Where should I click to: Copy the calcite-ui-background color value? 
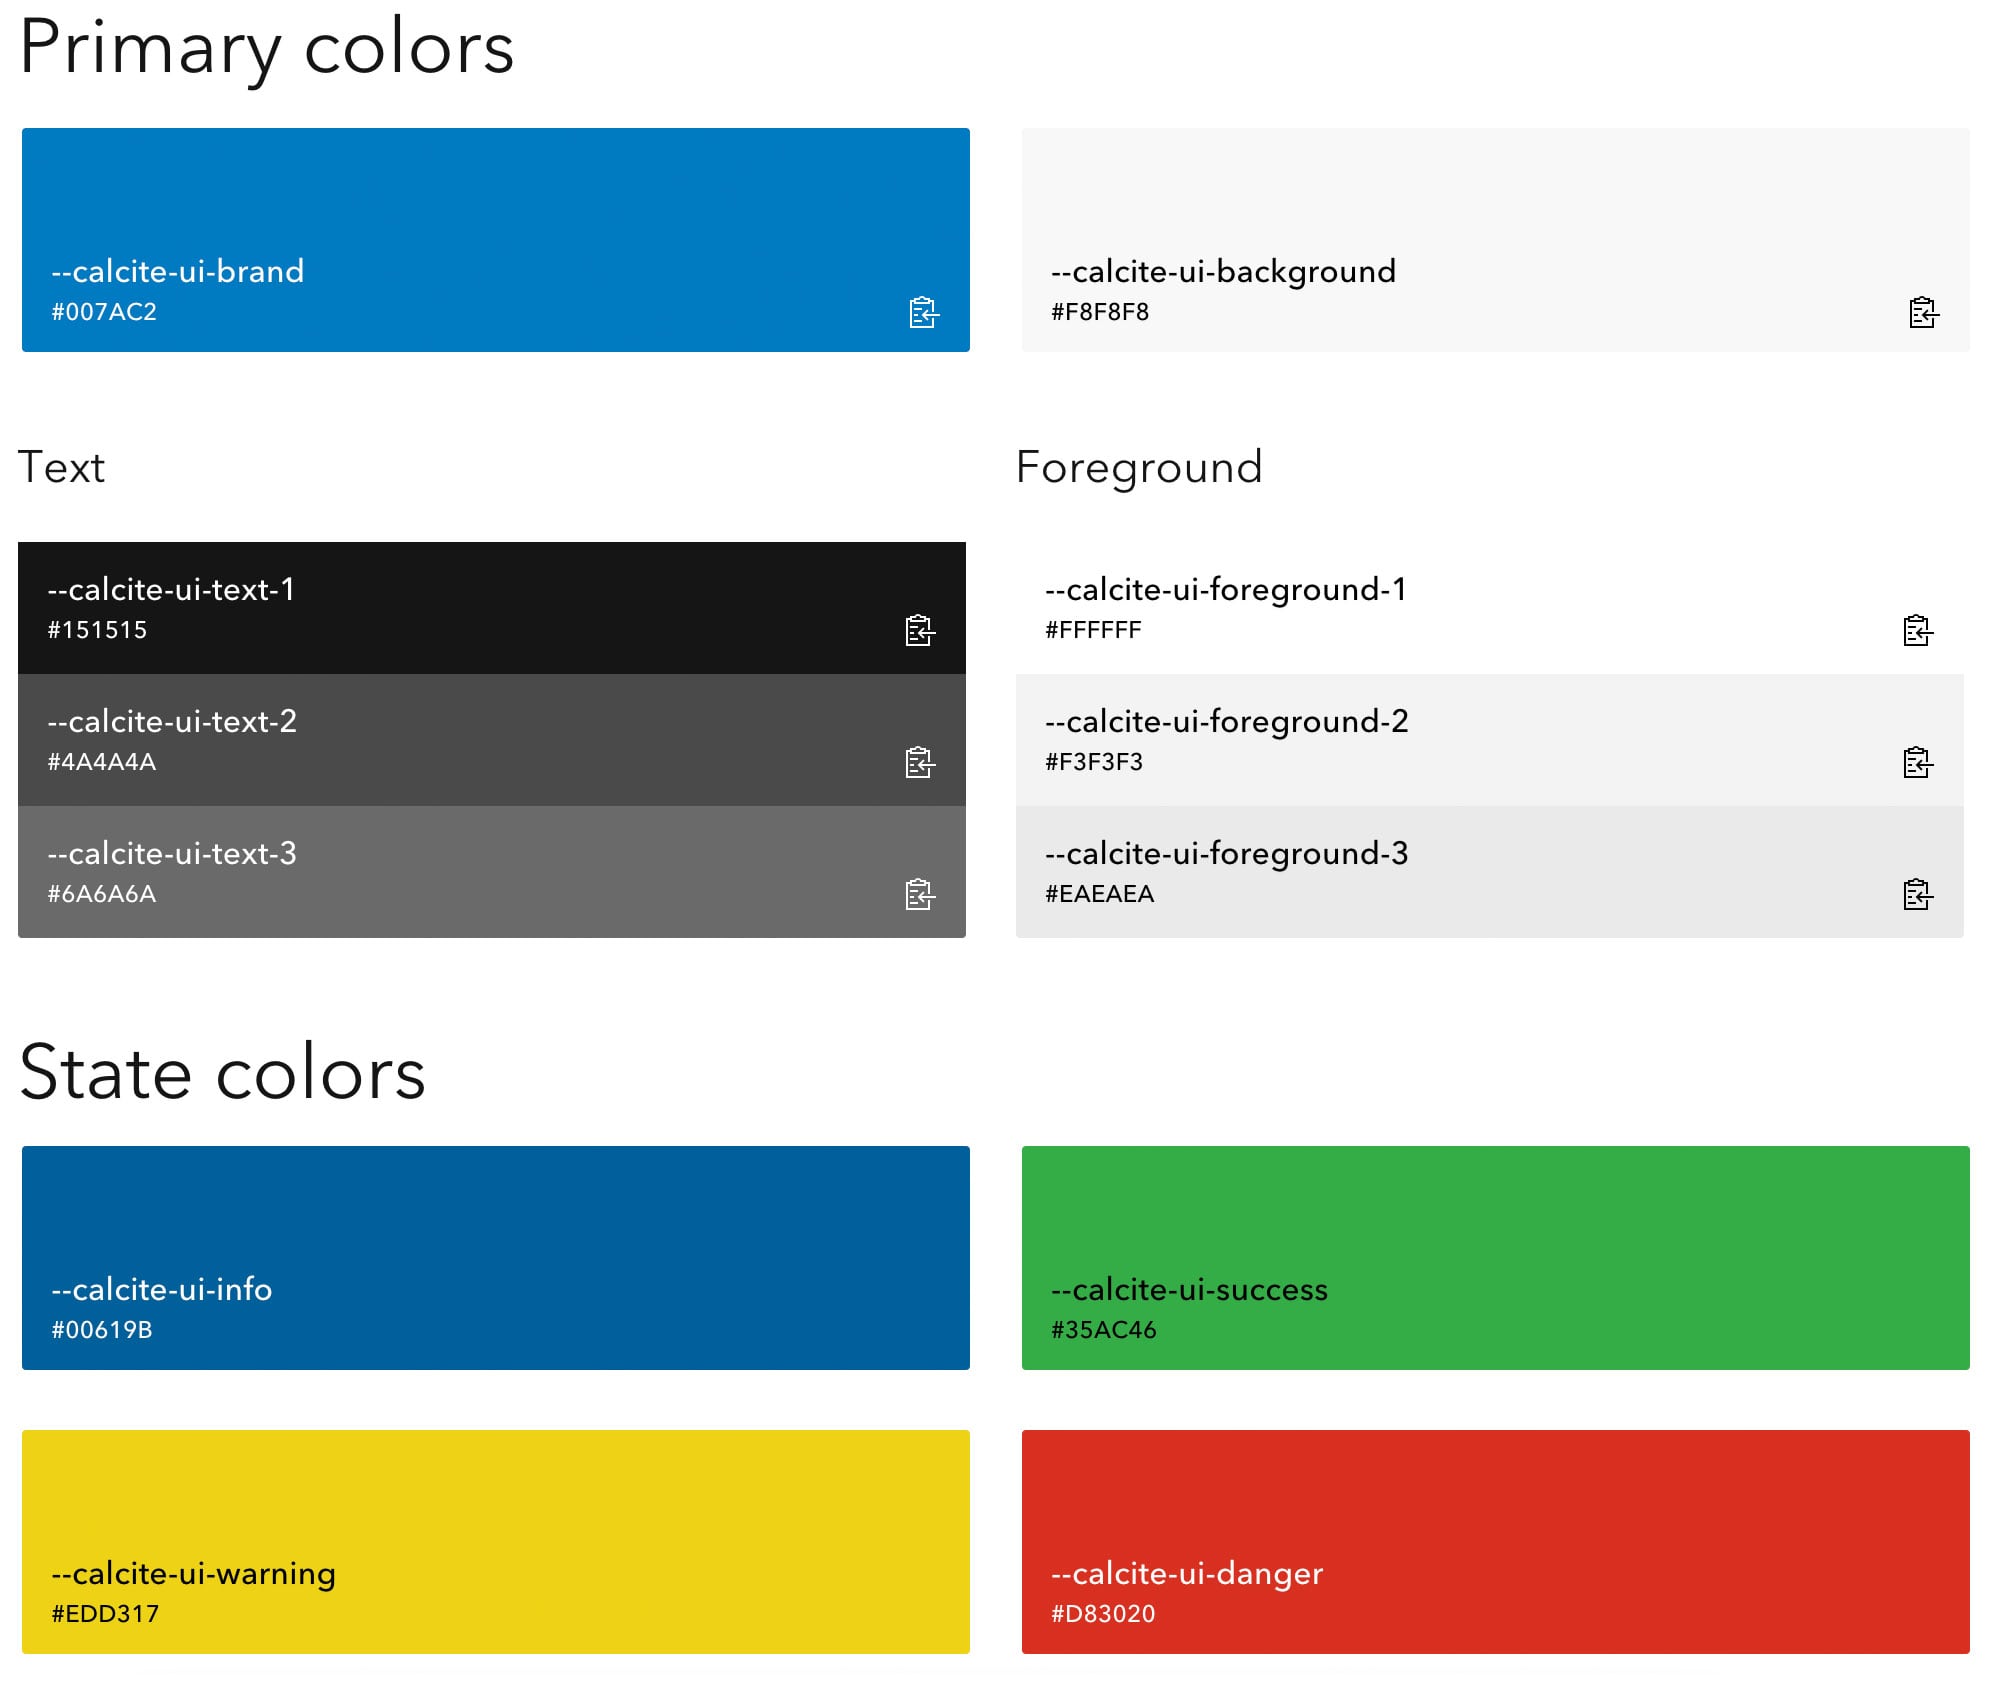[x=1923, y=312]
